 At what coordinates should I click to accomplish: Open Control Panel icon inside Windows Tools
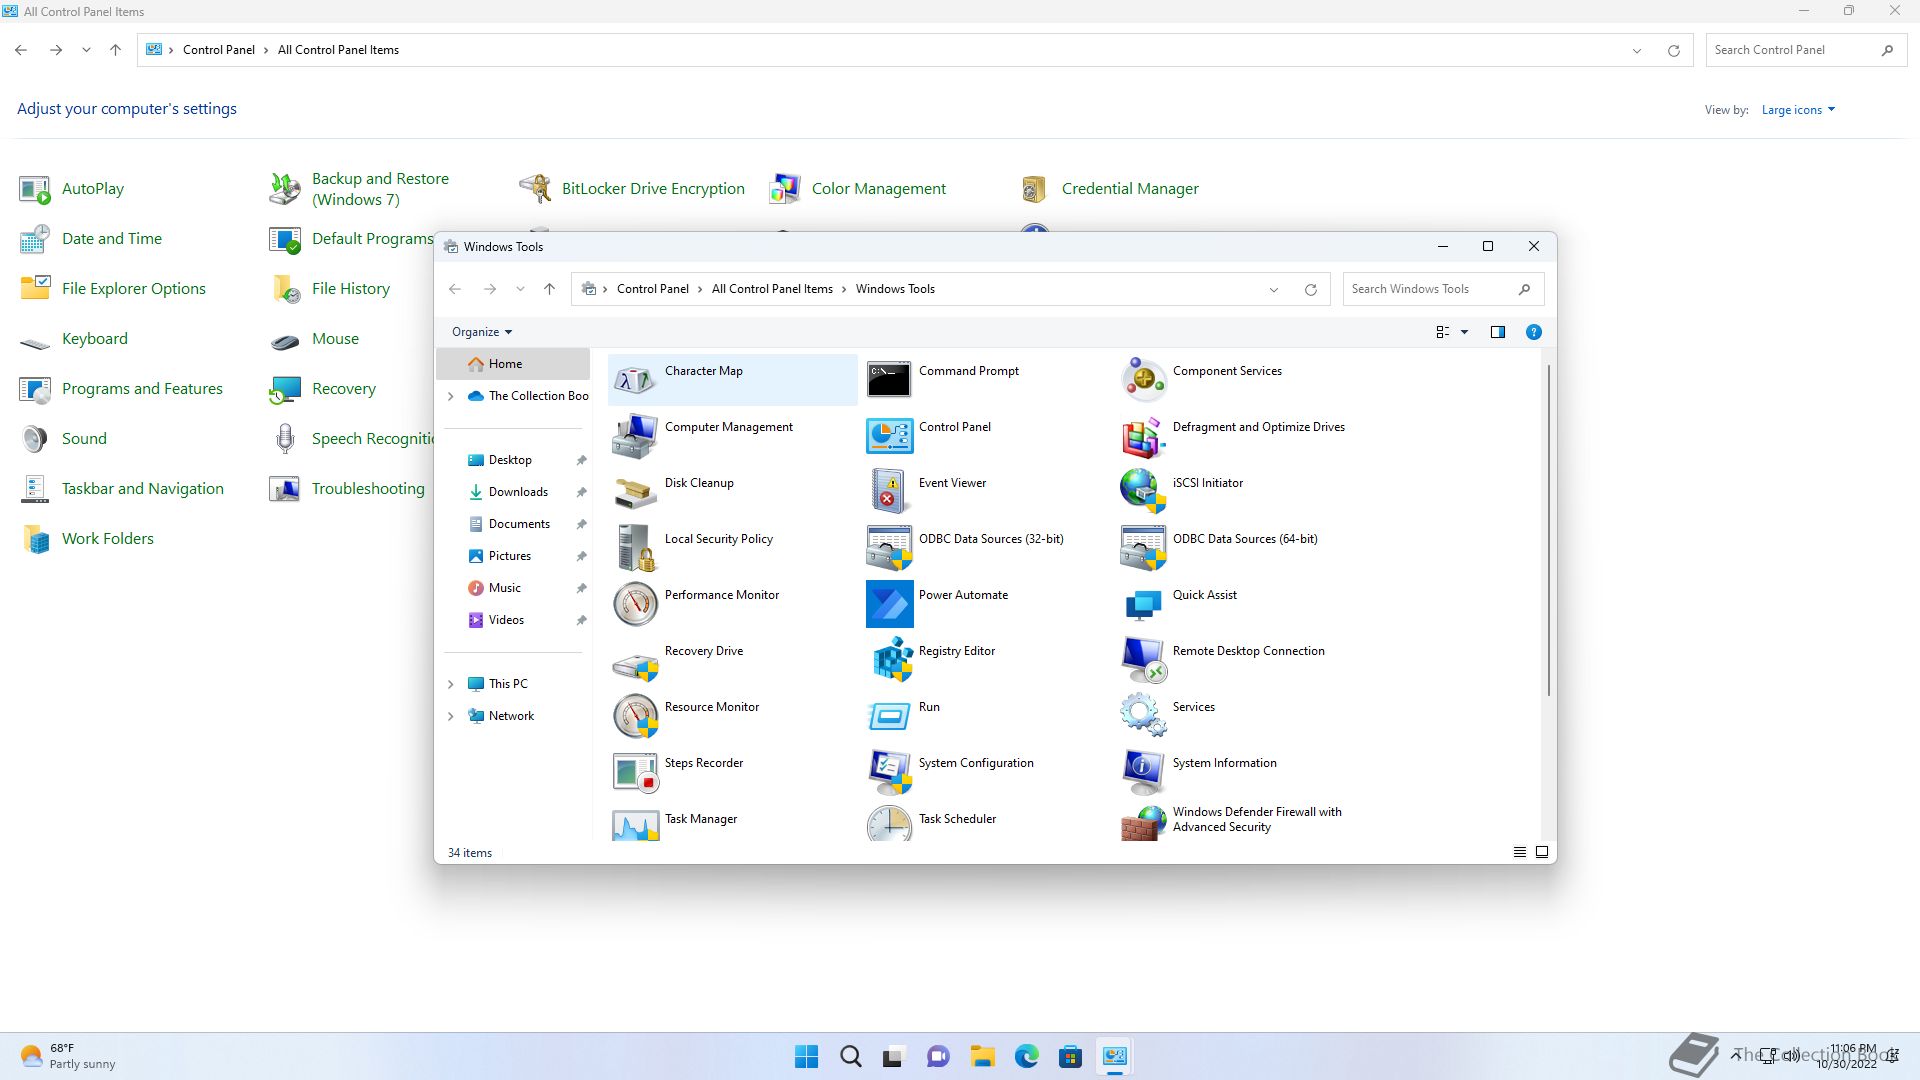tap(889, 436)
